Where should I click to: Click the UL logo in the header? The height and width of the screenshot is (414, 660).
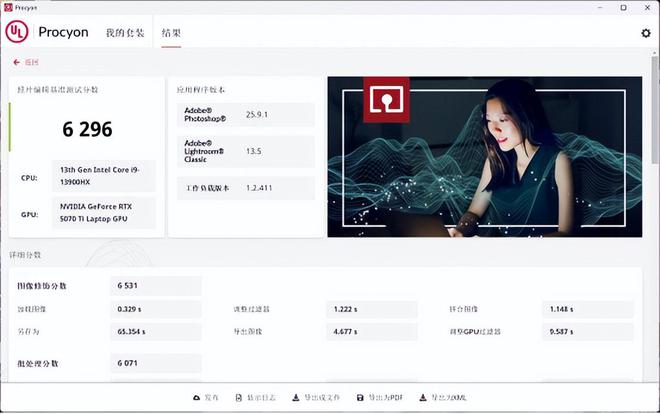[x=17, y=32]
